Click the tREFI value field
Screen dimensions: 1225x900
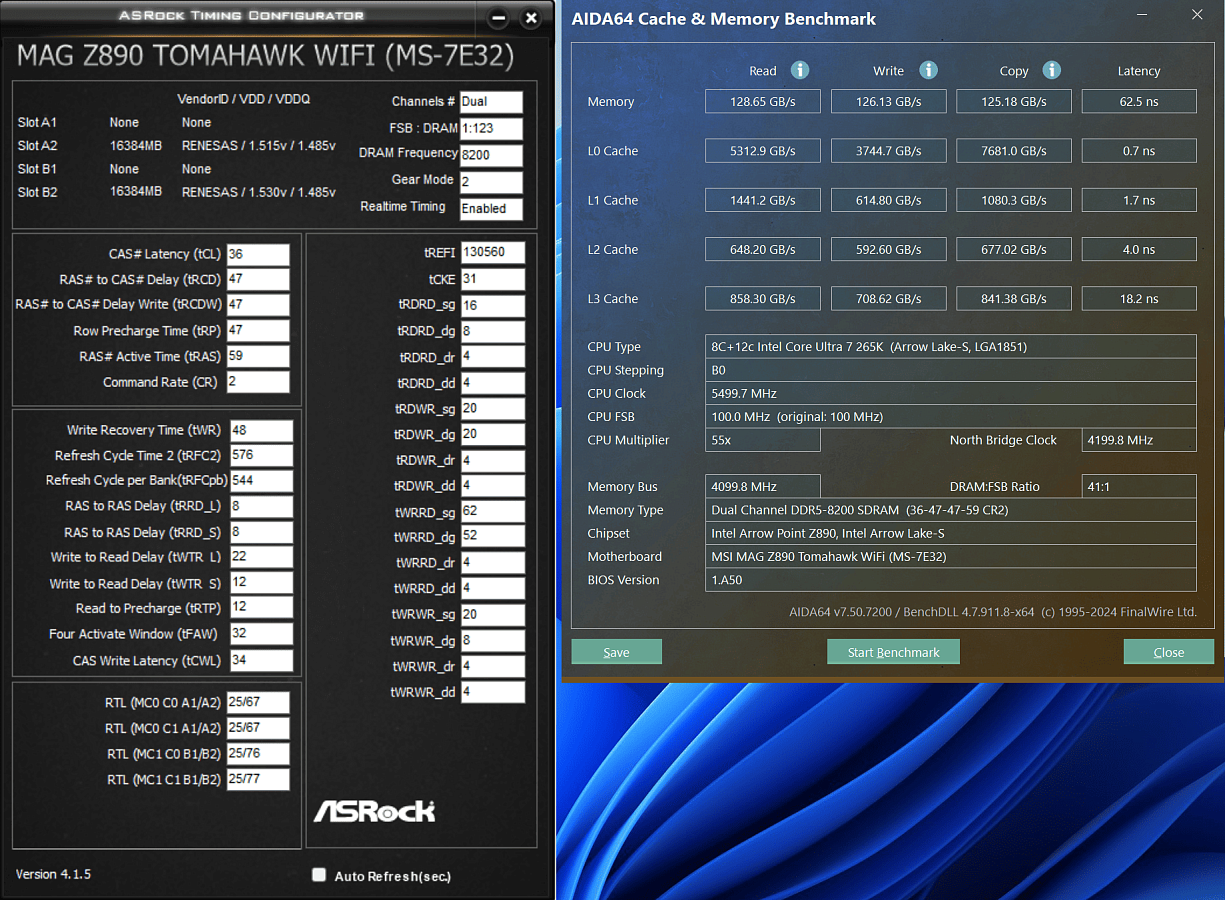click(492, 253)
